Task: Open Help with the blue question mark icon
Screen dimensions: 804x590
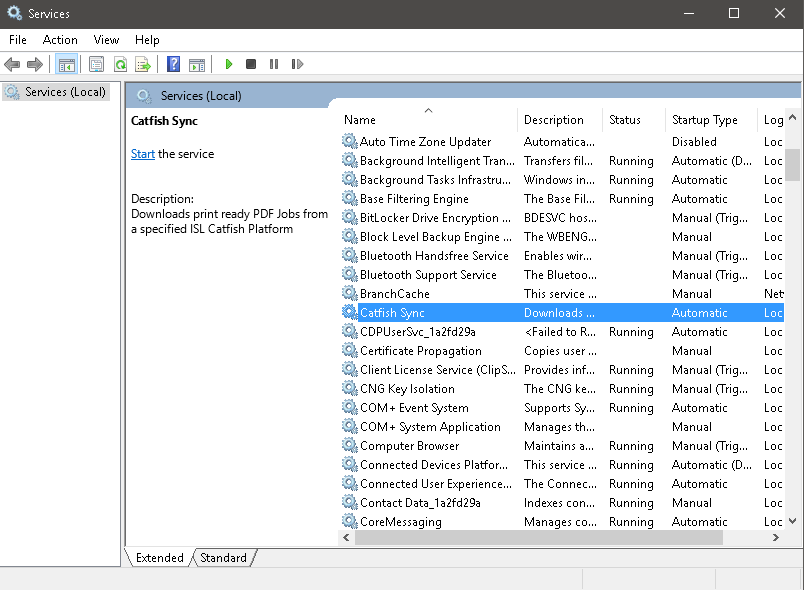Action: (x=174, y=65)
